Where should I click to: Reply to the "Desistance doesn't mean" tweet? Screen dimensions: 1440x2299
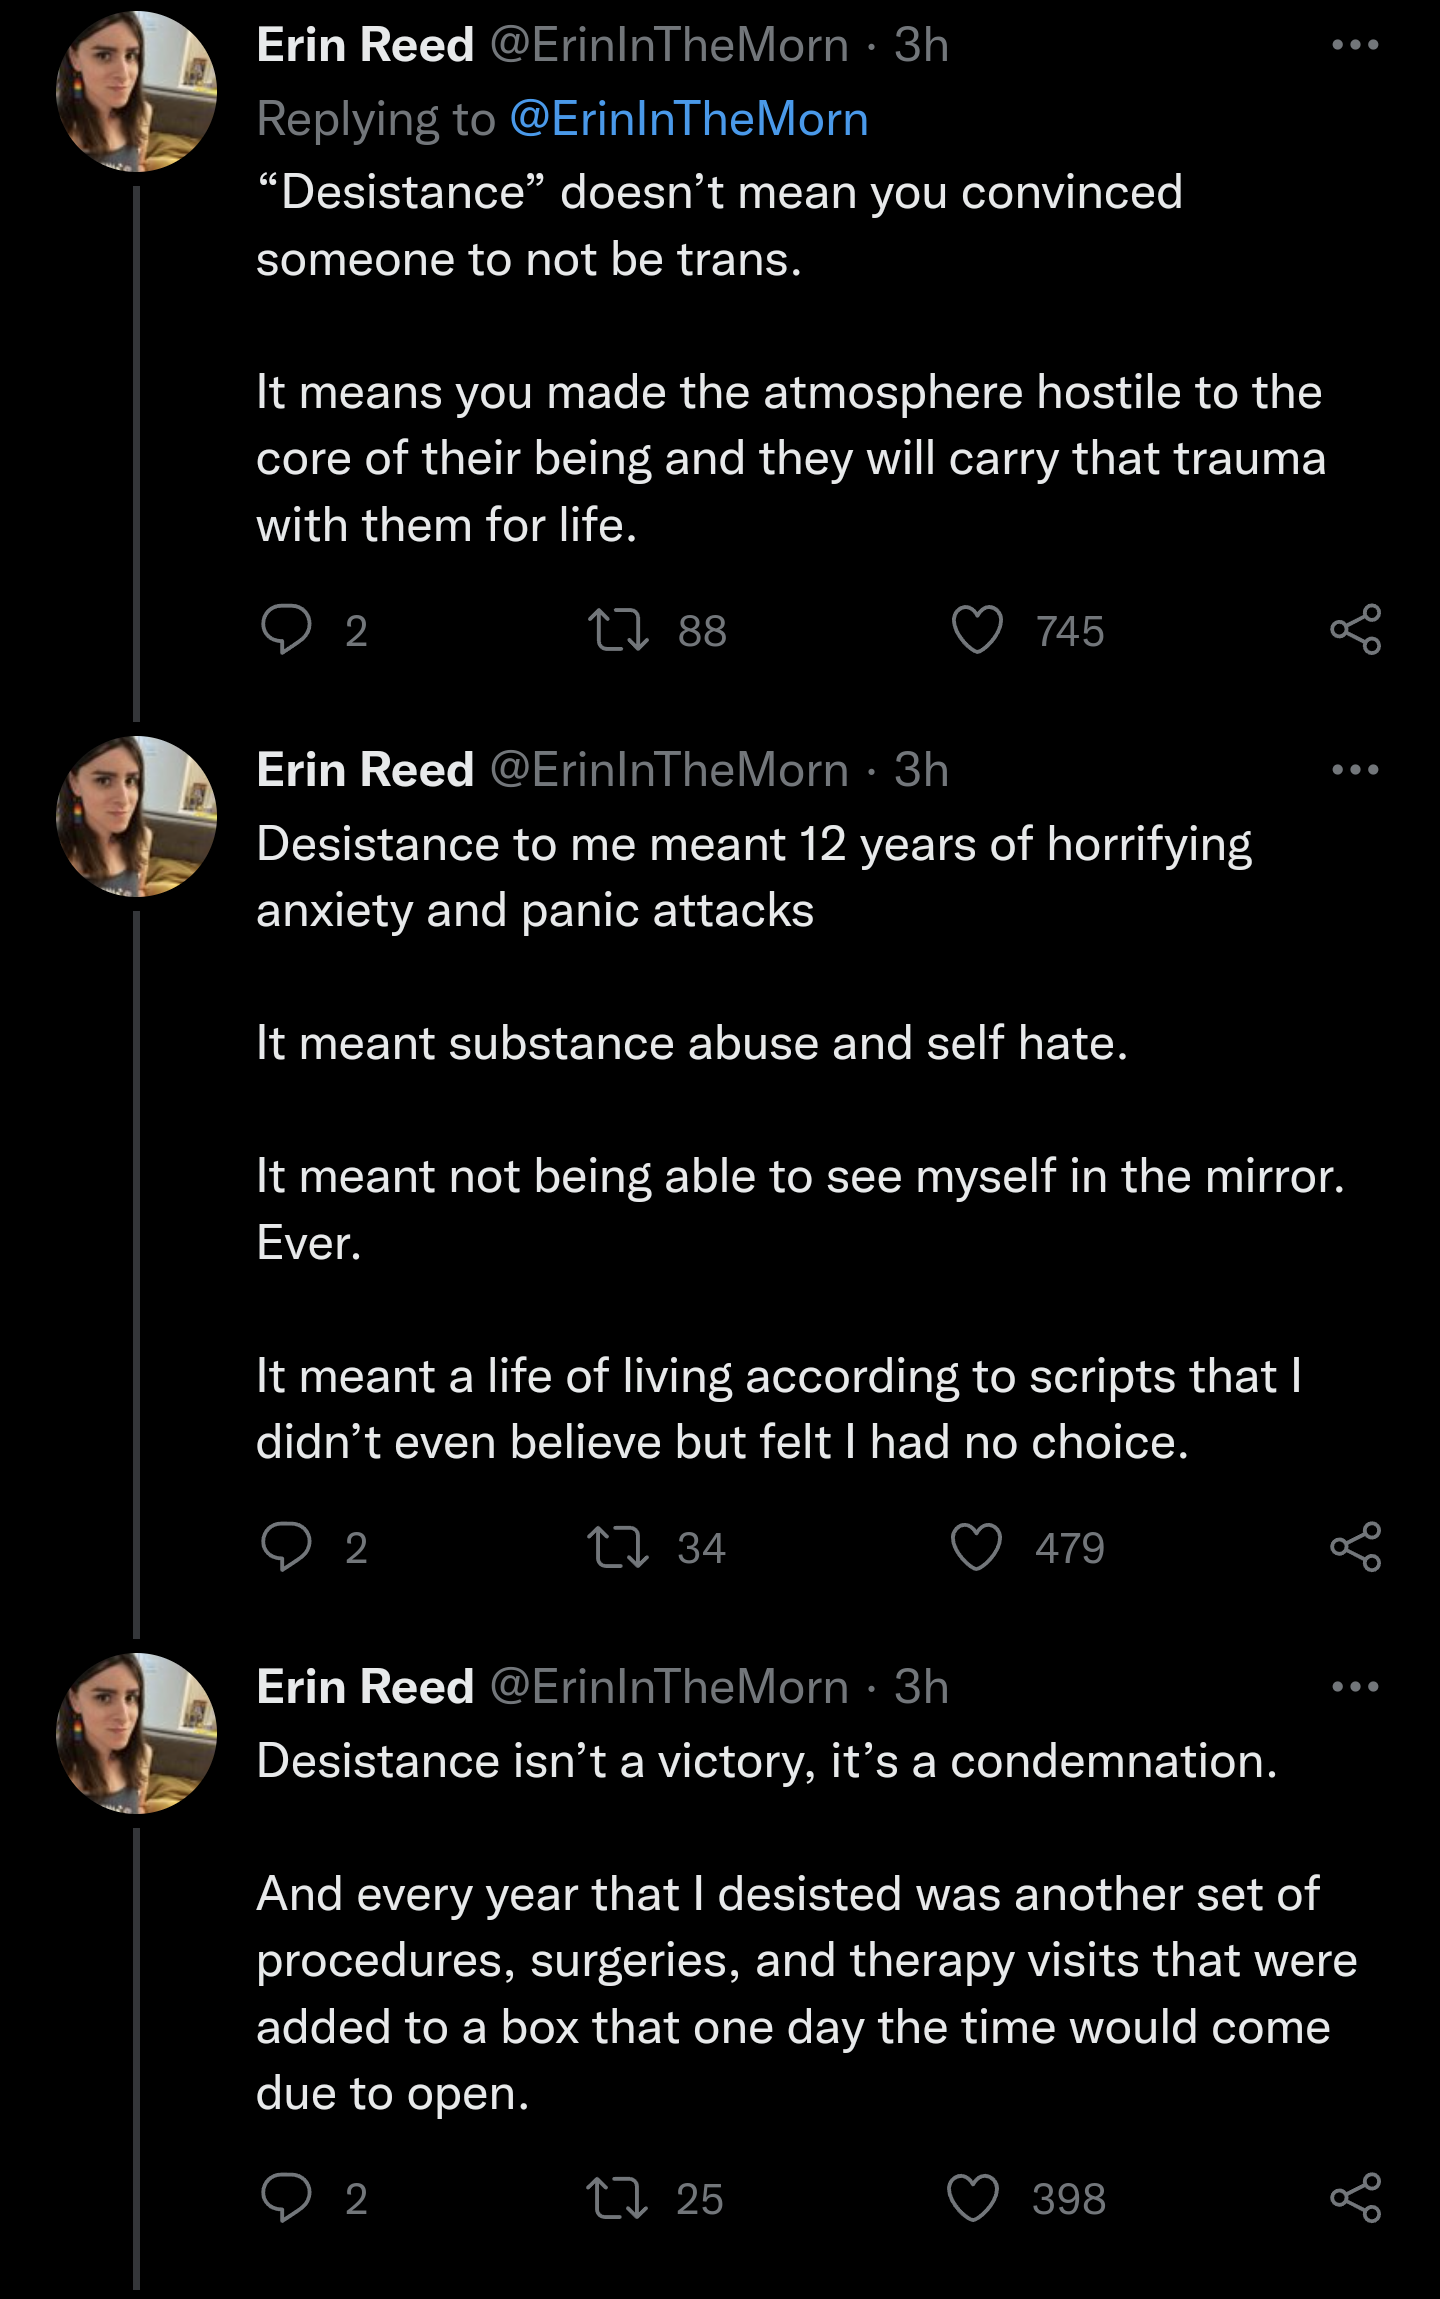tap(286, 630)
